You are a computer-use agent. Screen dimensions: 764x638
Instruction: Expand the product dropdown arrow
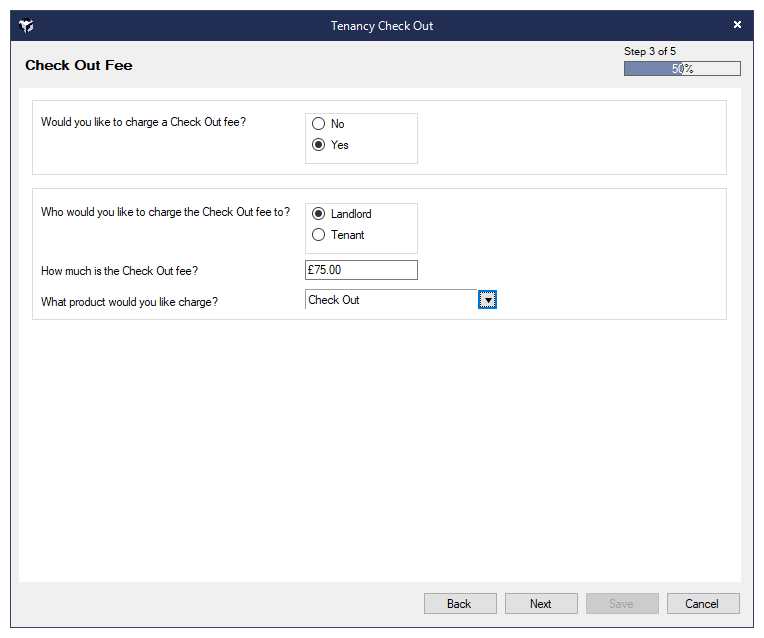pyautogui.click(x=487, y=300)
